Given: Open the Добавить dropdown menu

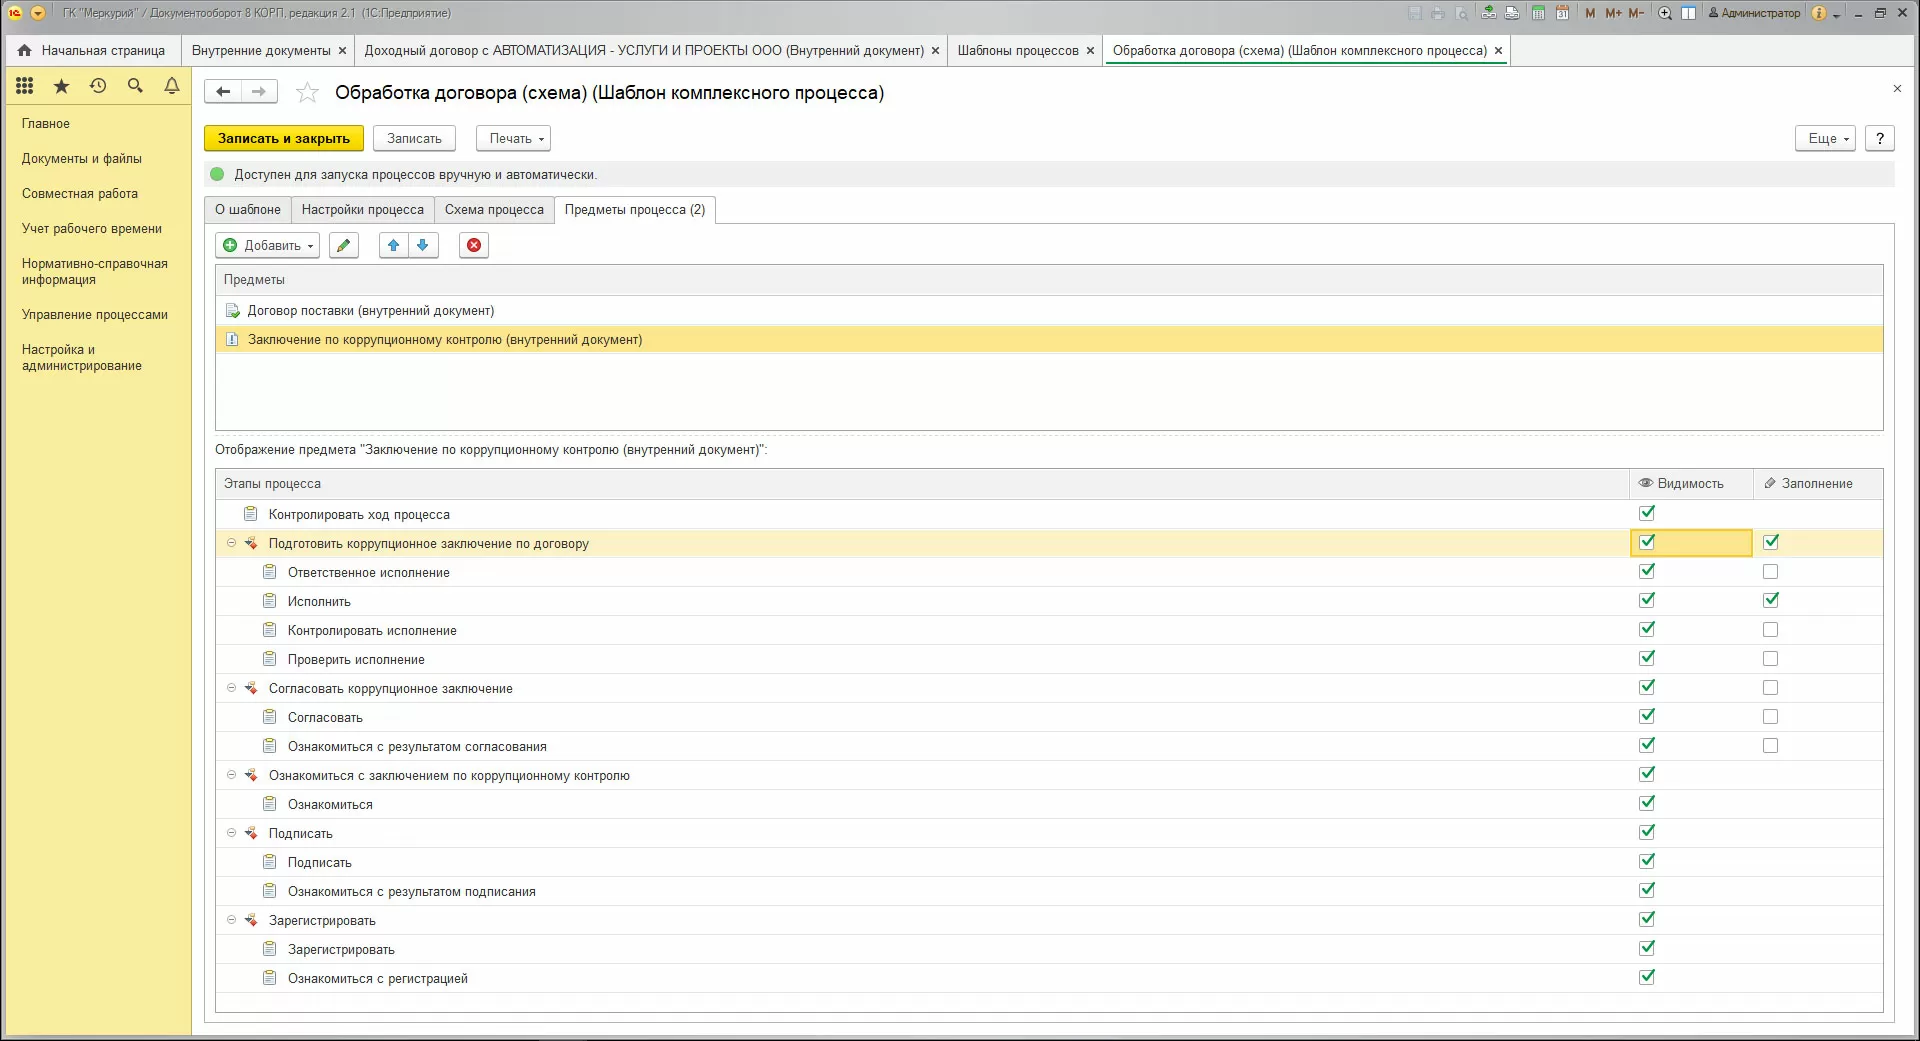Looking at the screenshot, I should [268, 245].
